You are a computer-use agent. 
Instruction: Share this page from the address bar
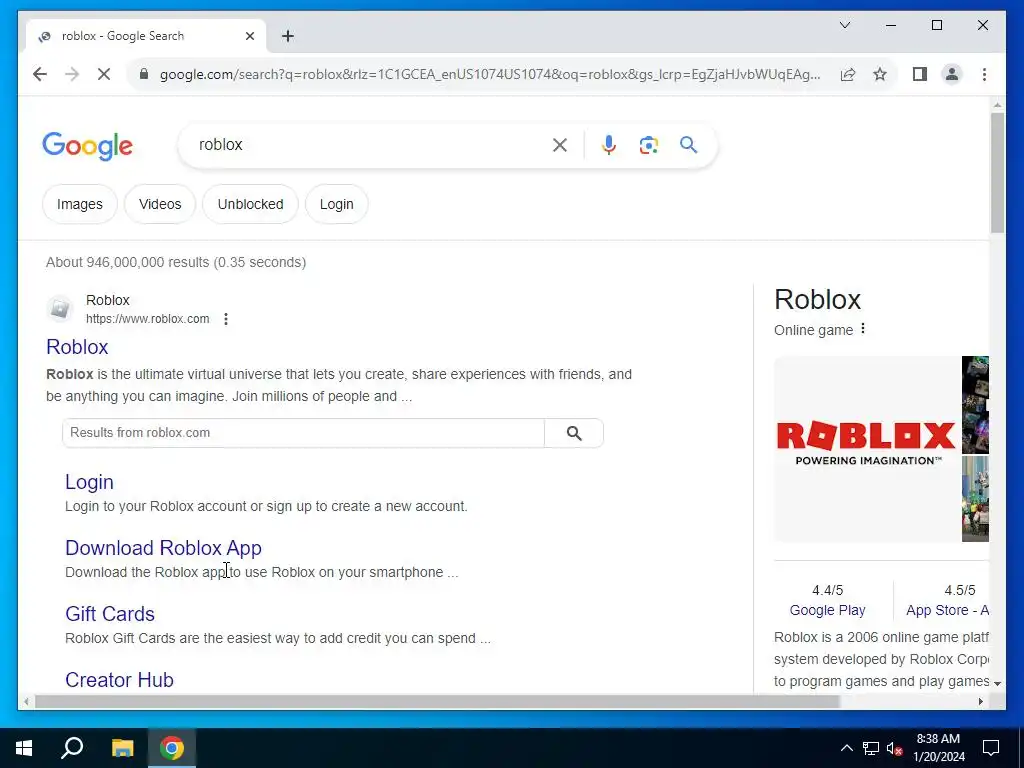point(848,74)
